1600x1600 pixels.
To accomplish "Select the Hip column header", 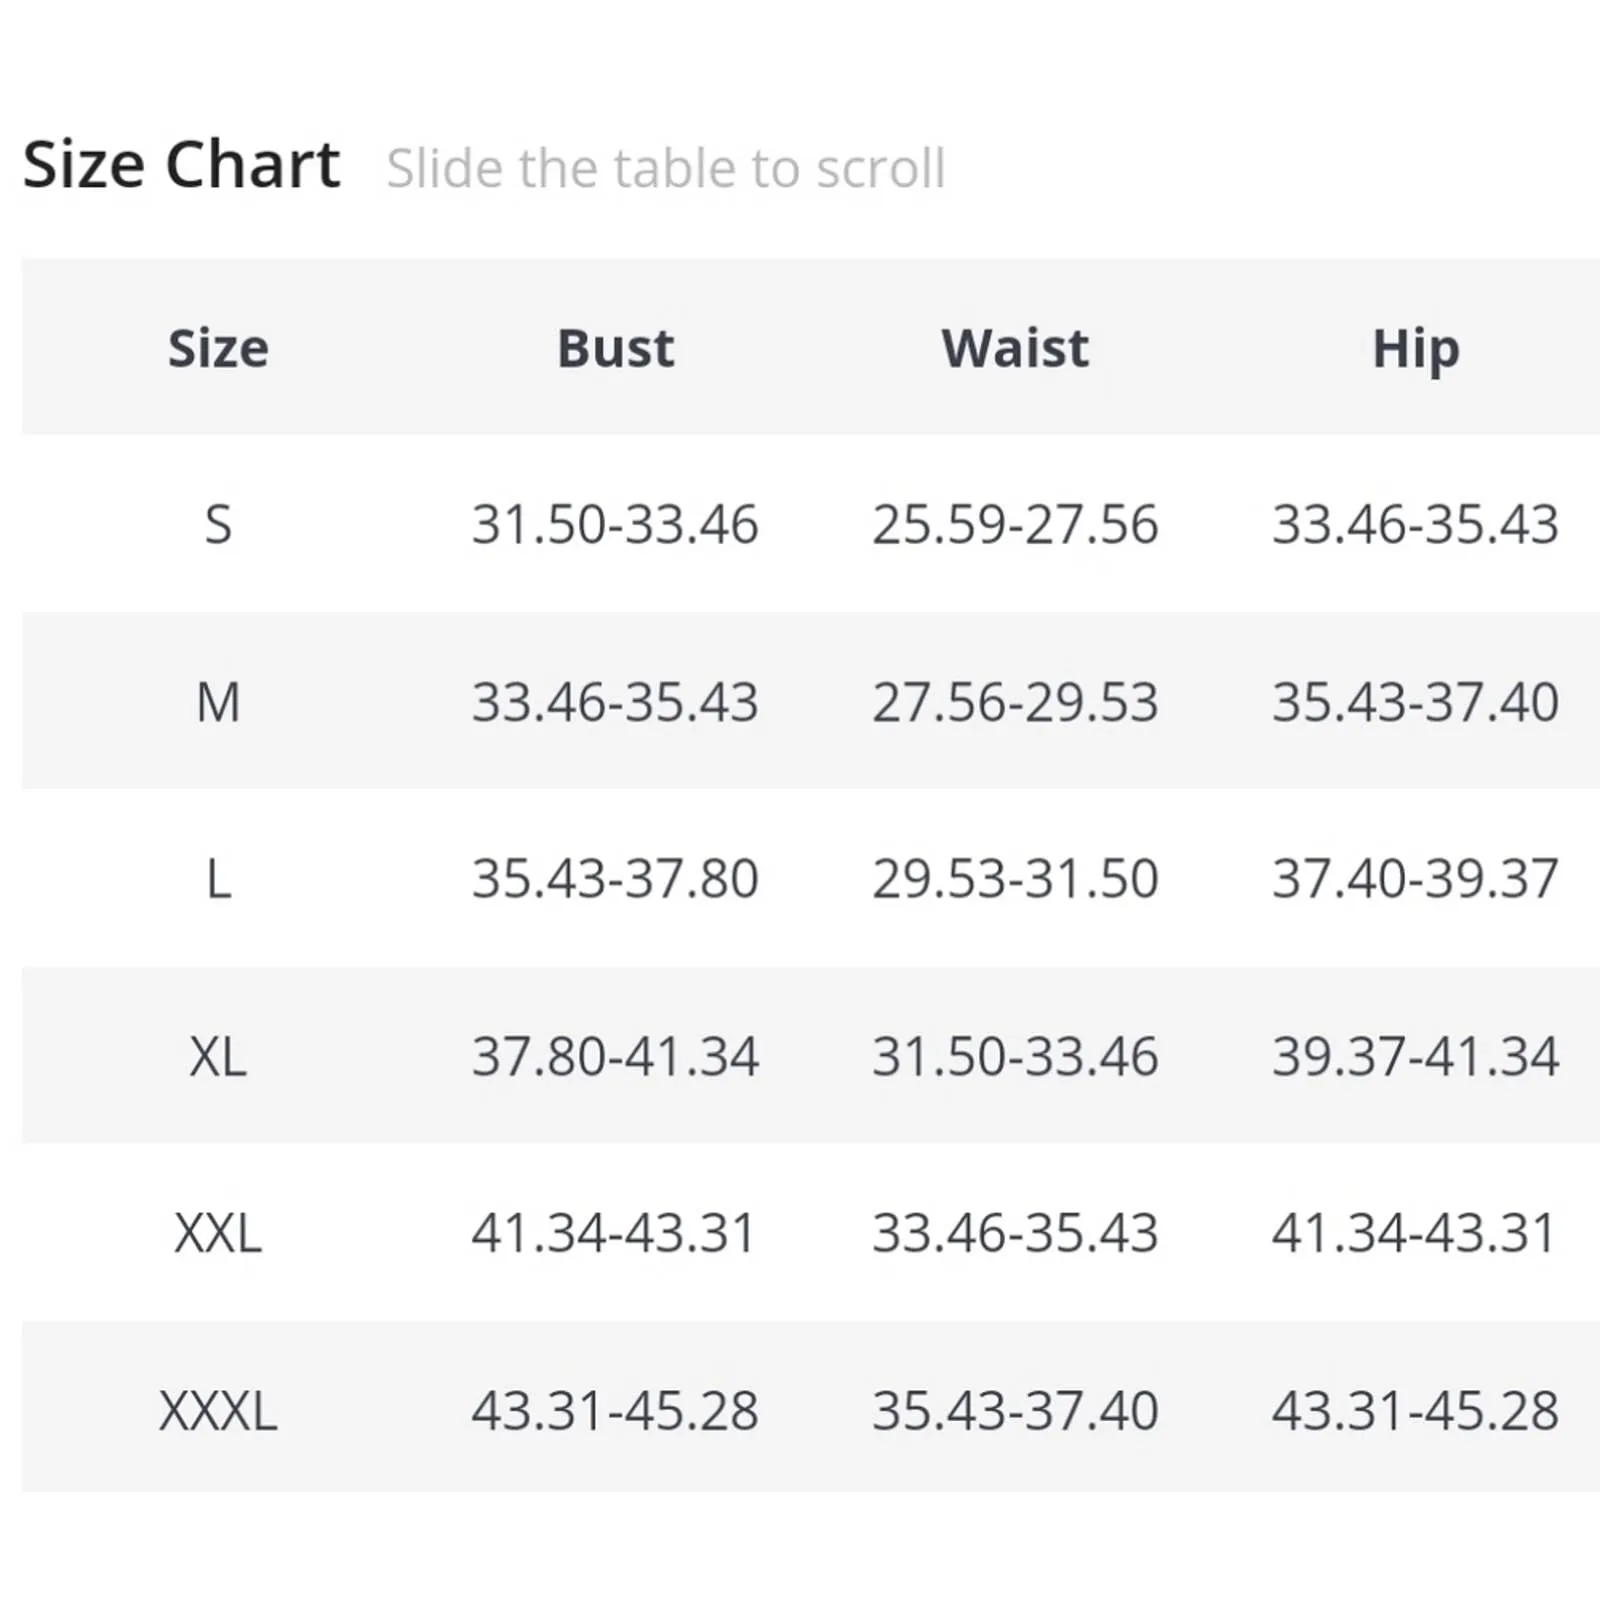I will pos(1415,350).
